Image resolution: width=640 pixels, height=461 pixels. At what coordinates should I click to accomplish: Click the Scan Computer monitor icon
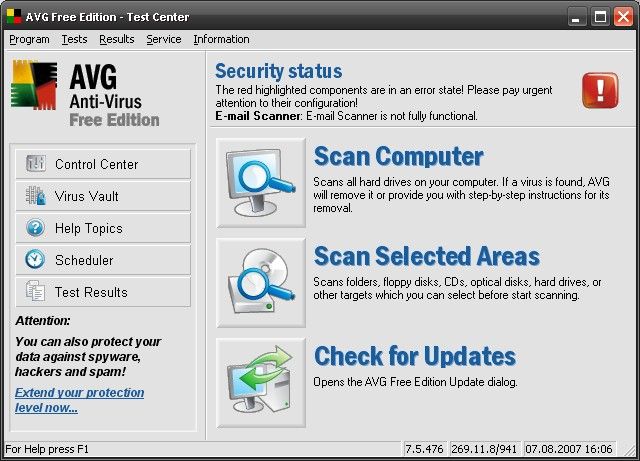click(261, 183)
